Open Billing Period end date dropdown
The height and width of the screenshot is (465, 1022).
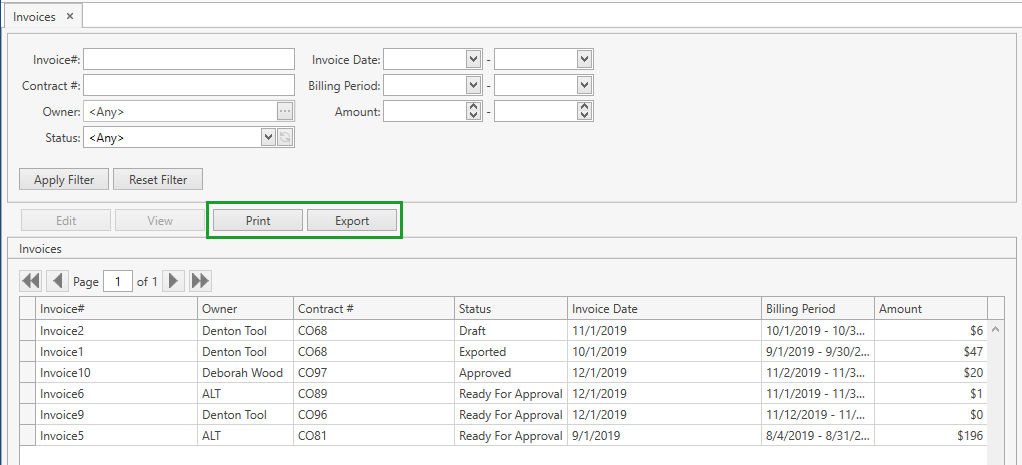coord(584,85)
